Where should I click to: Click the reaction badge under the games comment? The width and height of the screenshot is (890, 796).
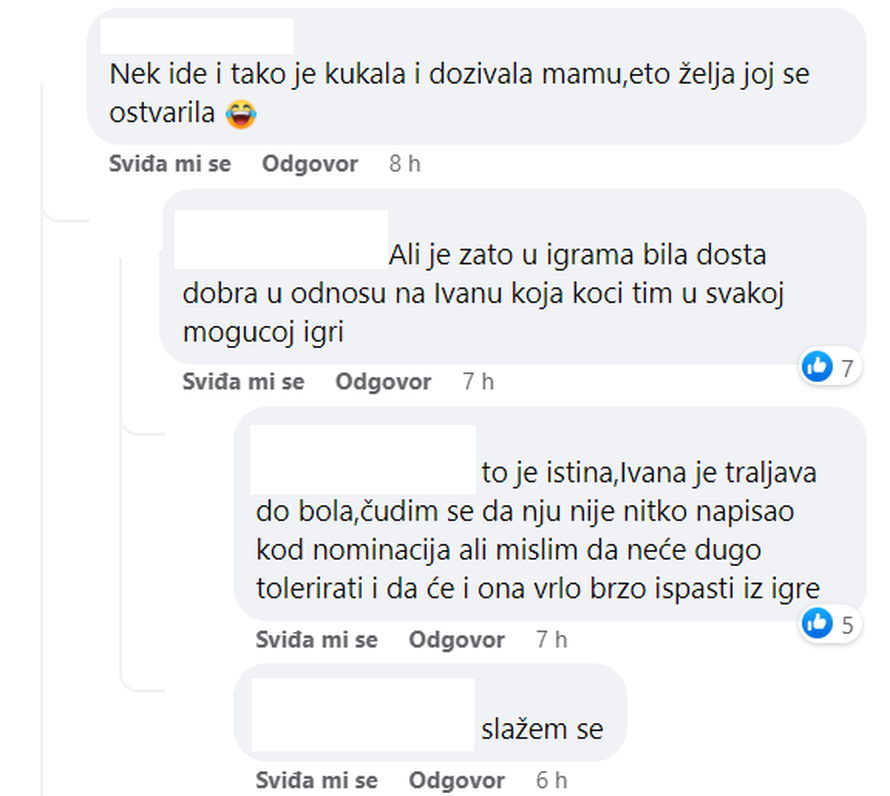point(816,367)
